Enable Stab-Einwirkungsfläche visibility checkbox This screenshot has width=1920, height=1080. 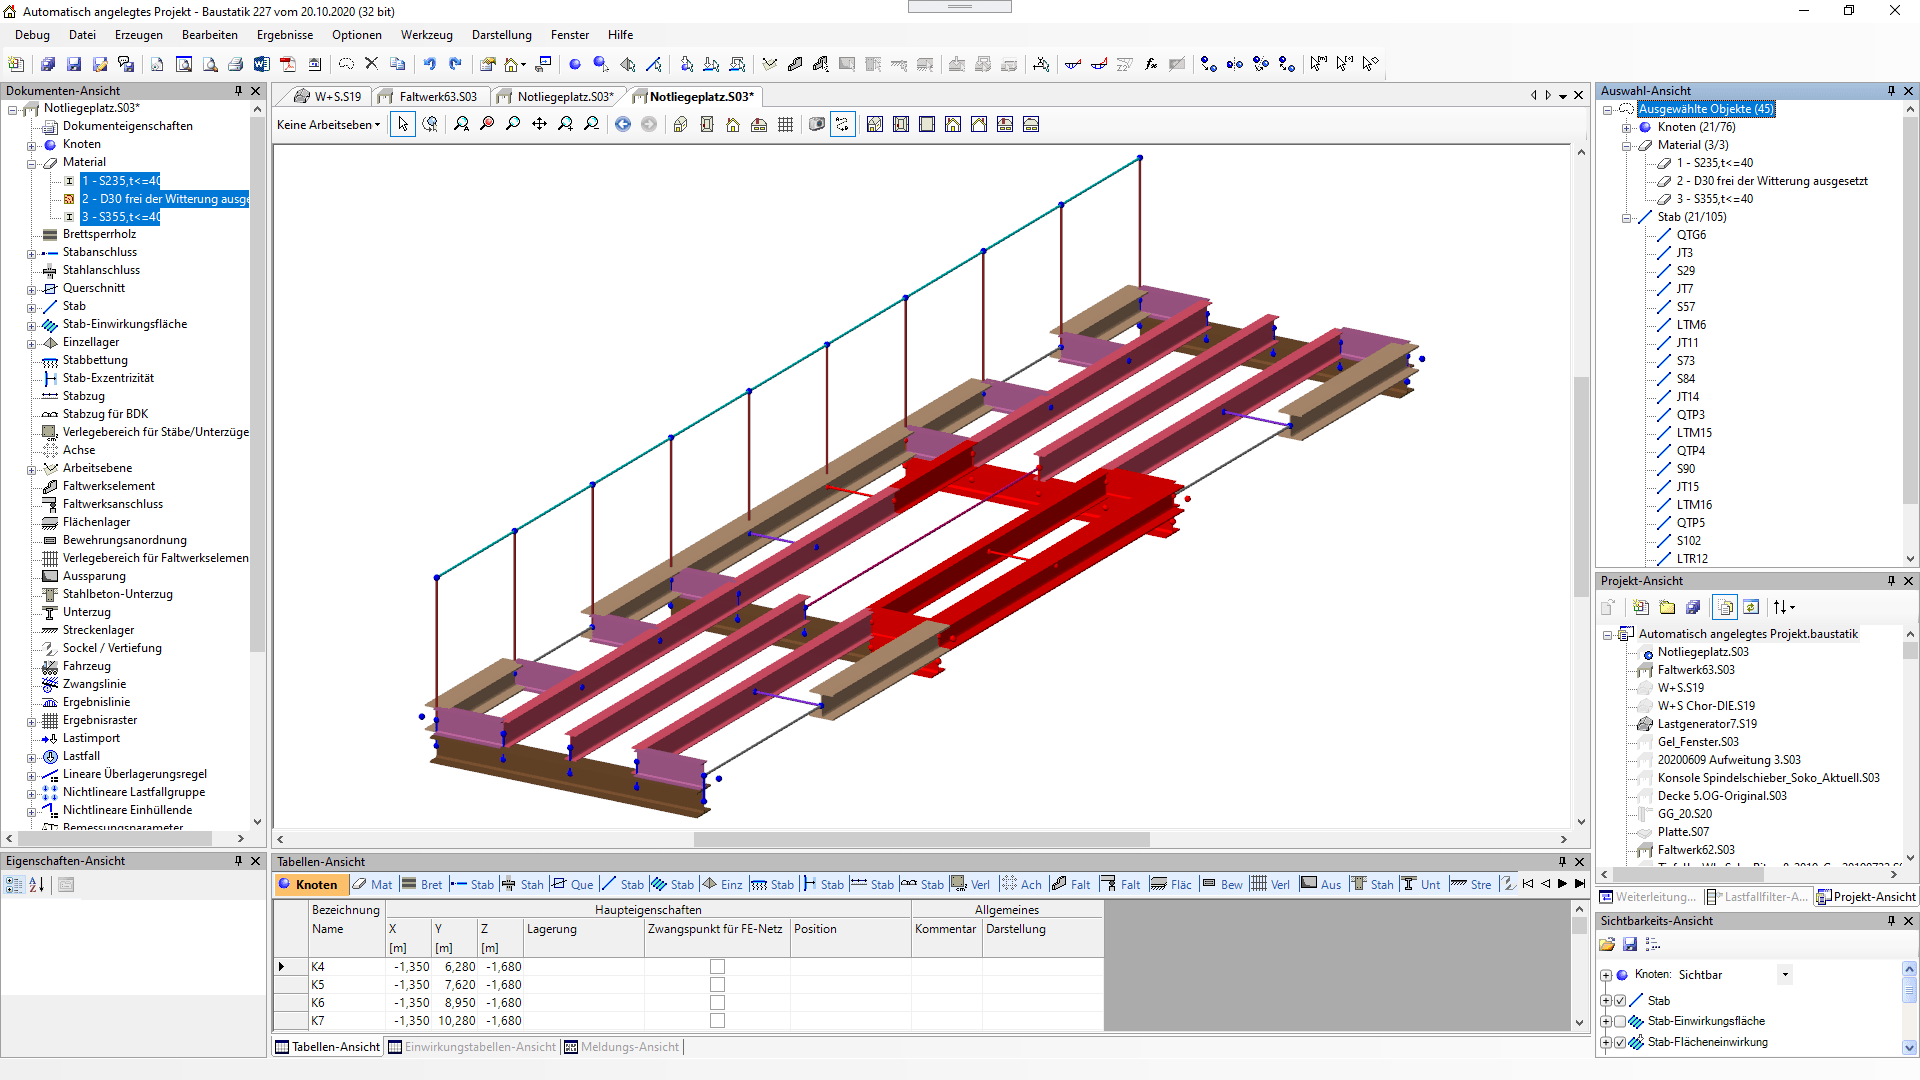[x=1620, y=1022]
